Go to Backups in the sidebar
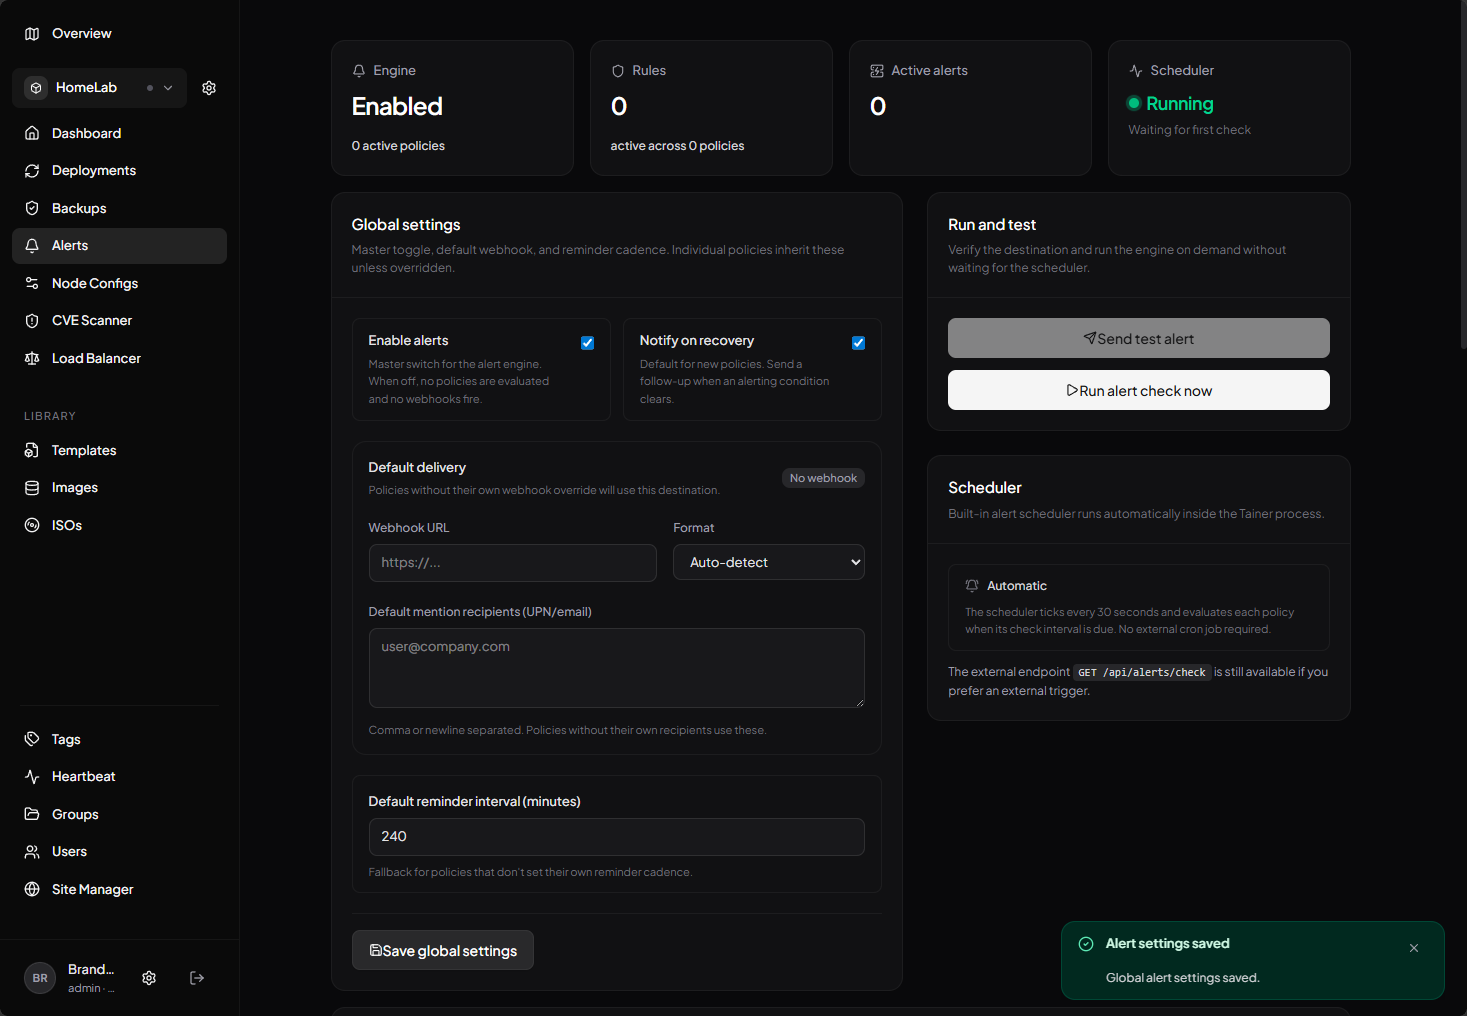Image resolution: width=1467 pixels, height=1016 pixels. click(79, 208)
